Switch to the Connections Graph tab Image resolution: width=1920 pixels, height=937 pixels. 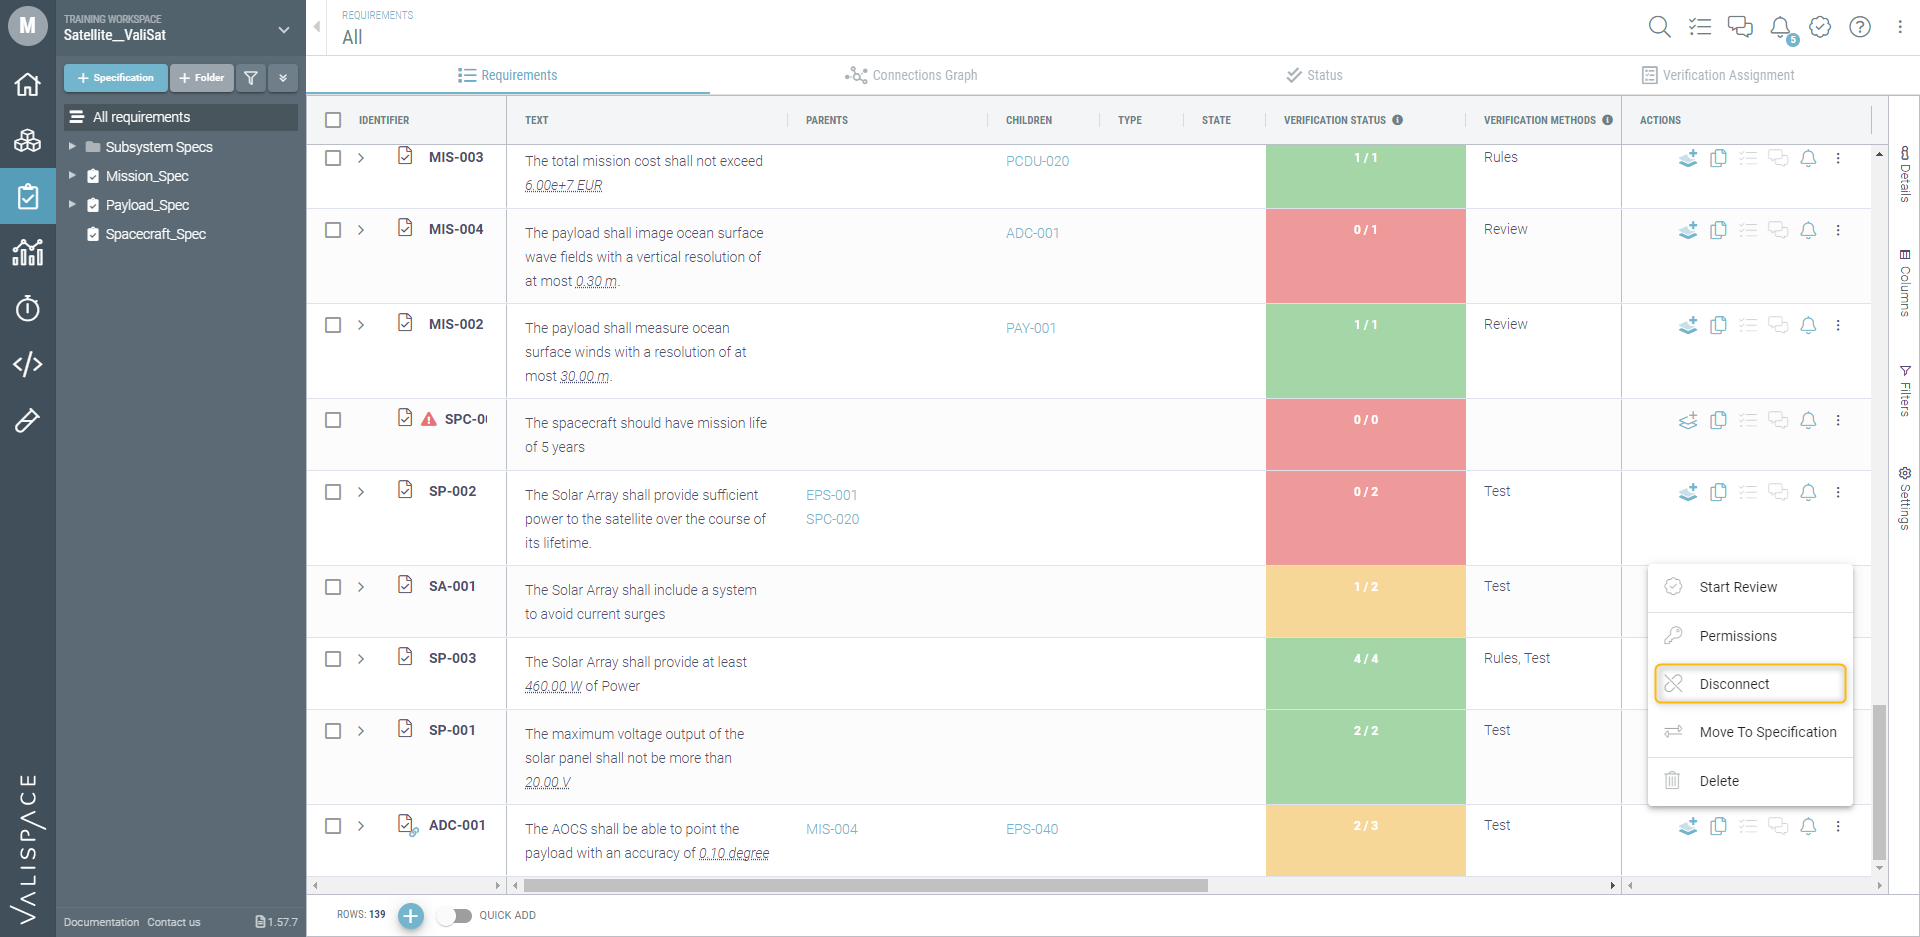point(911,75)
